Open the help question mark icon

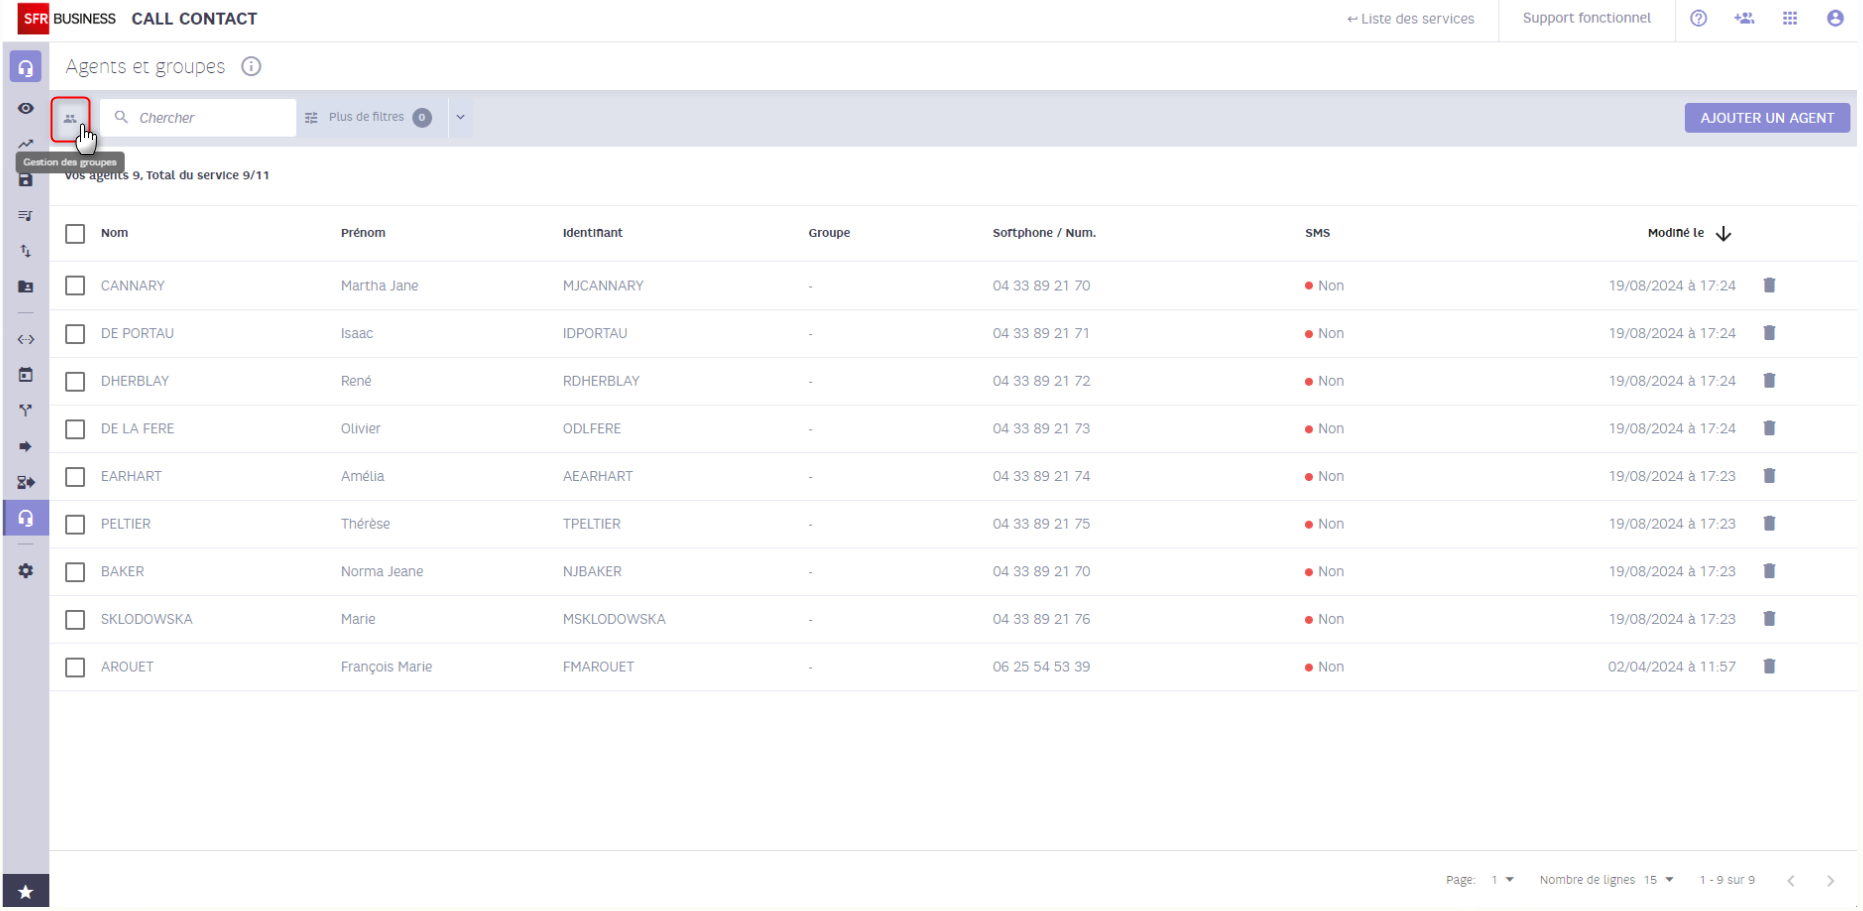pyautogui.click(x=1699, y=18)
